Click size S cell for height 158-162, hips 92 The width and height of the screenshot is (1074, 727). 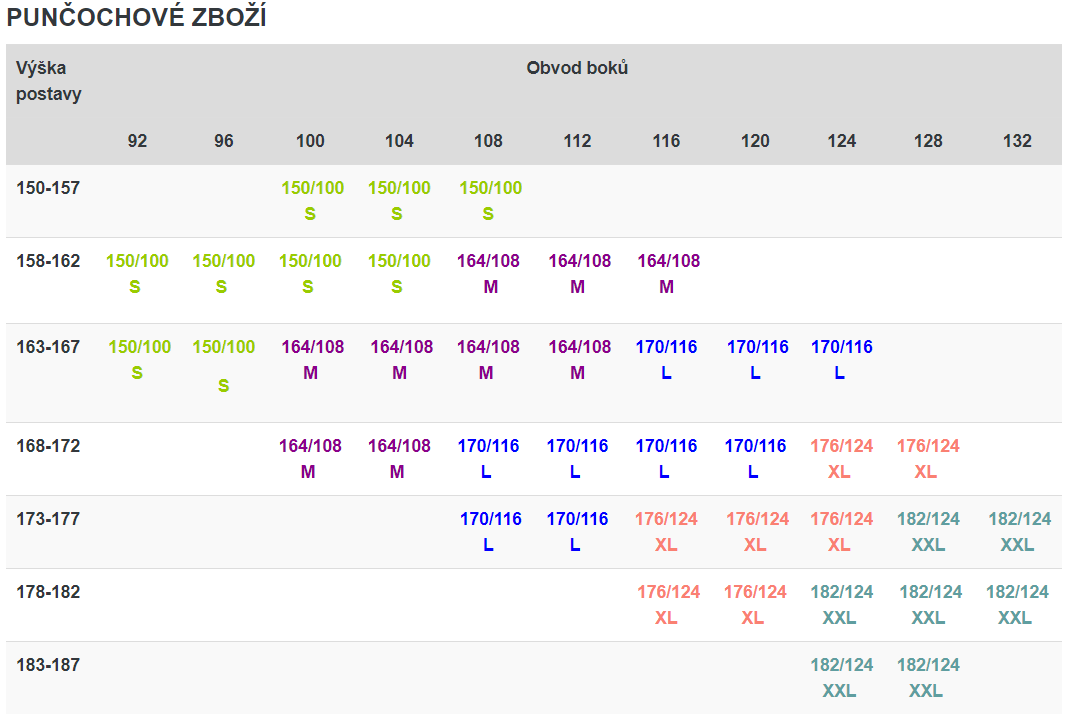coord(137,273)
